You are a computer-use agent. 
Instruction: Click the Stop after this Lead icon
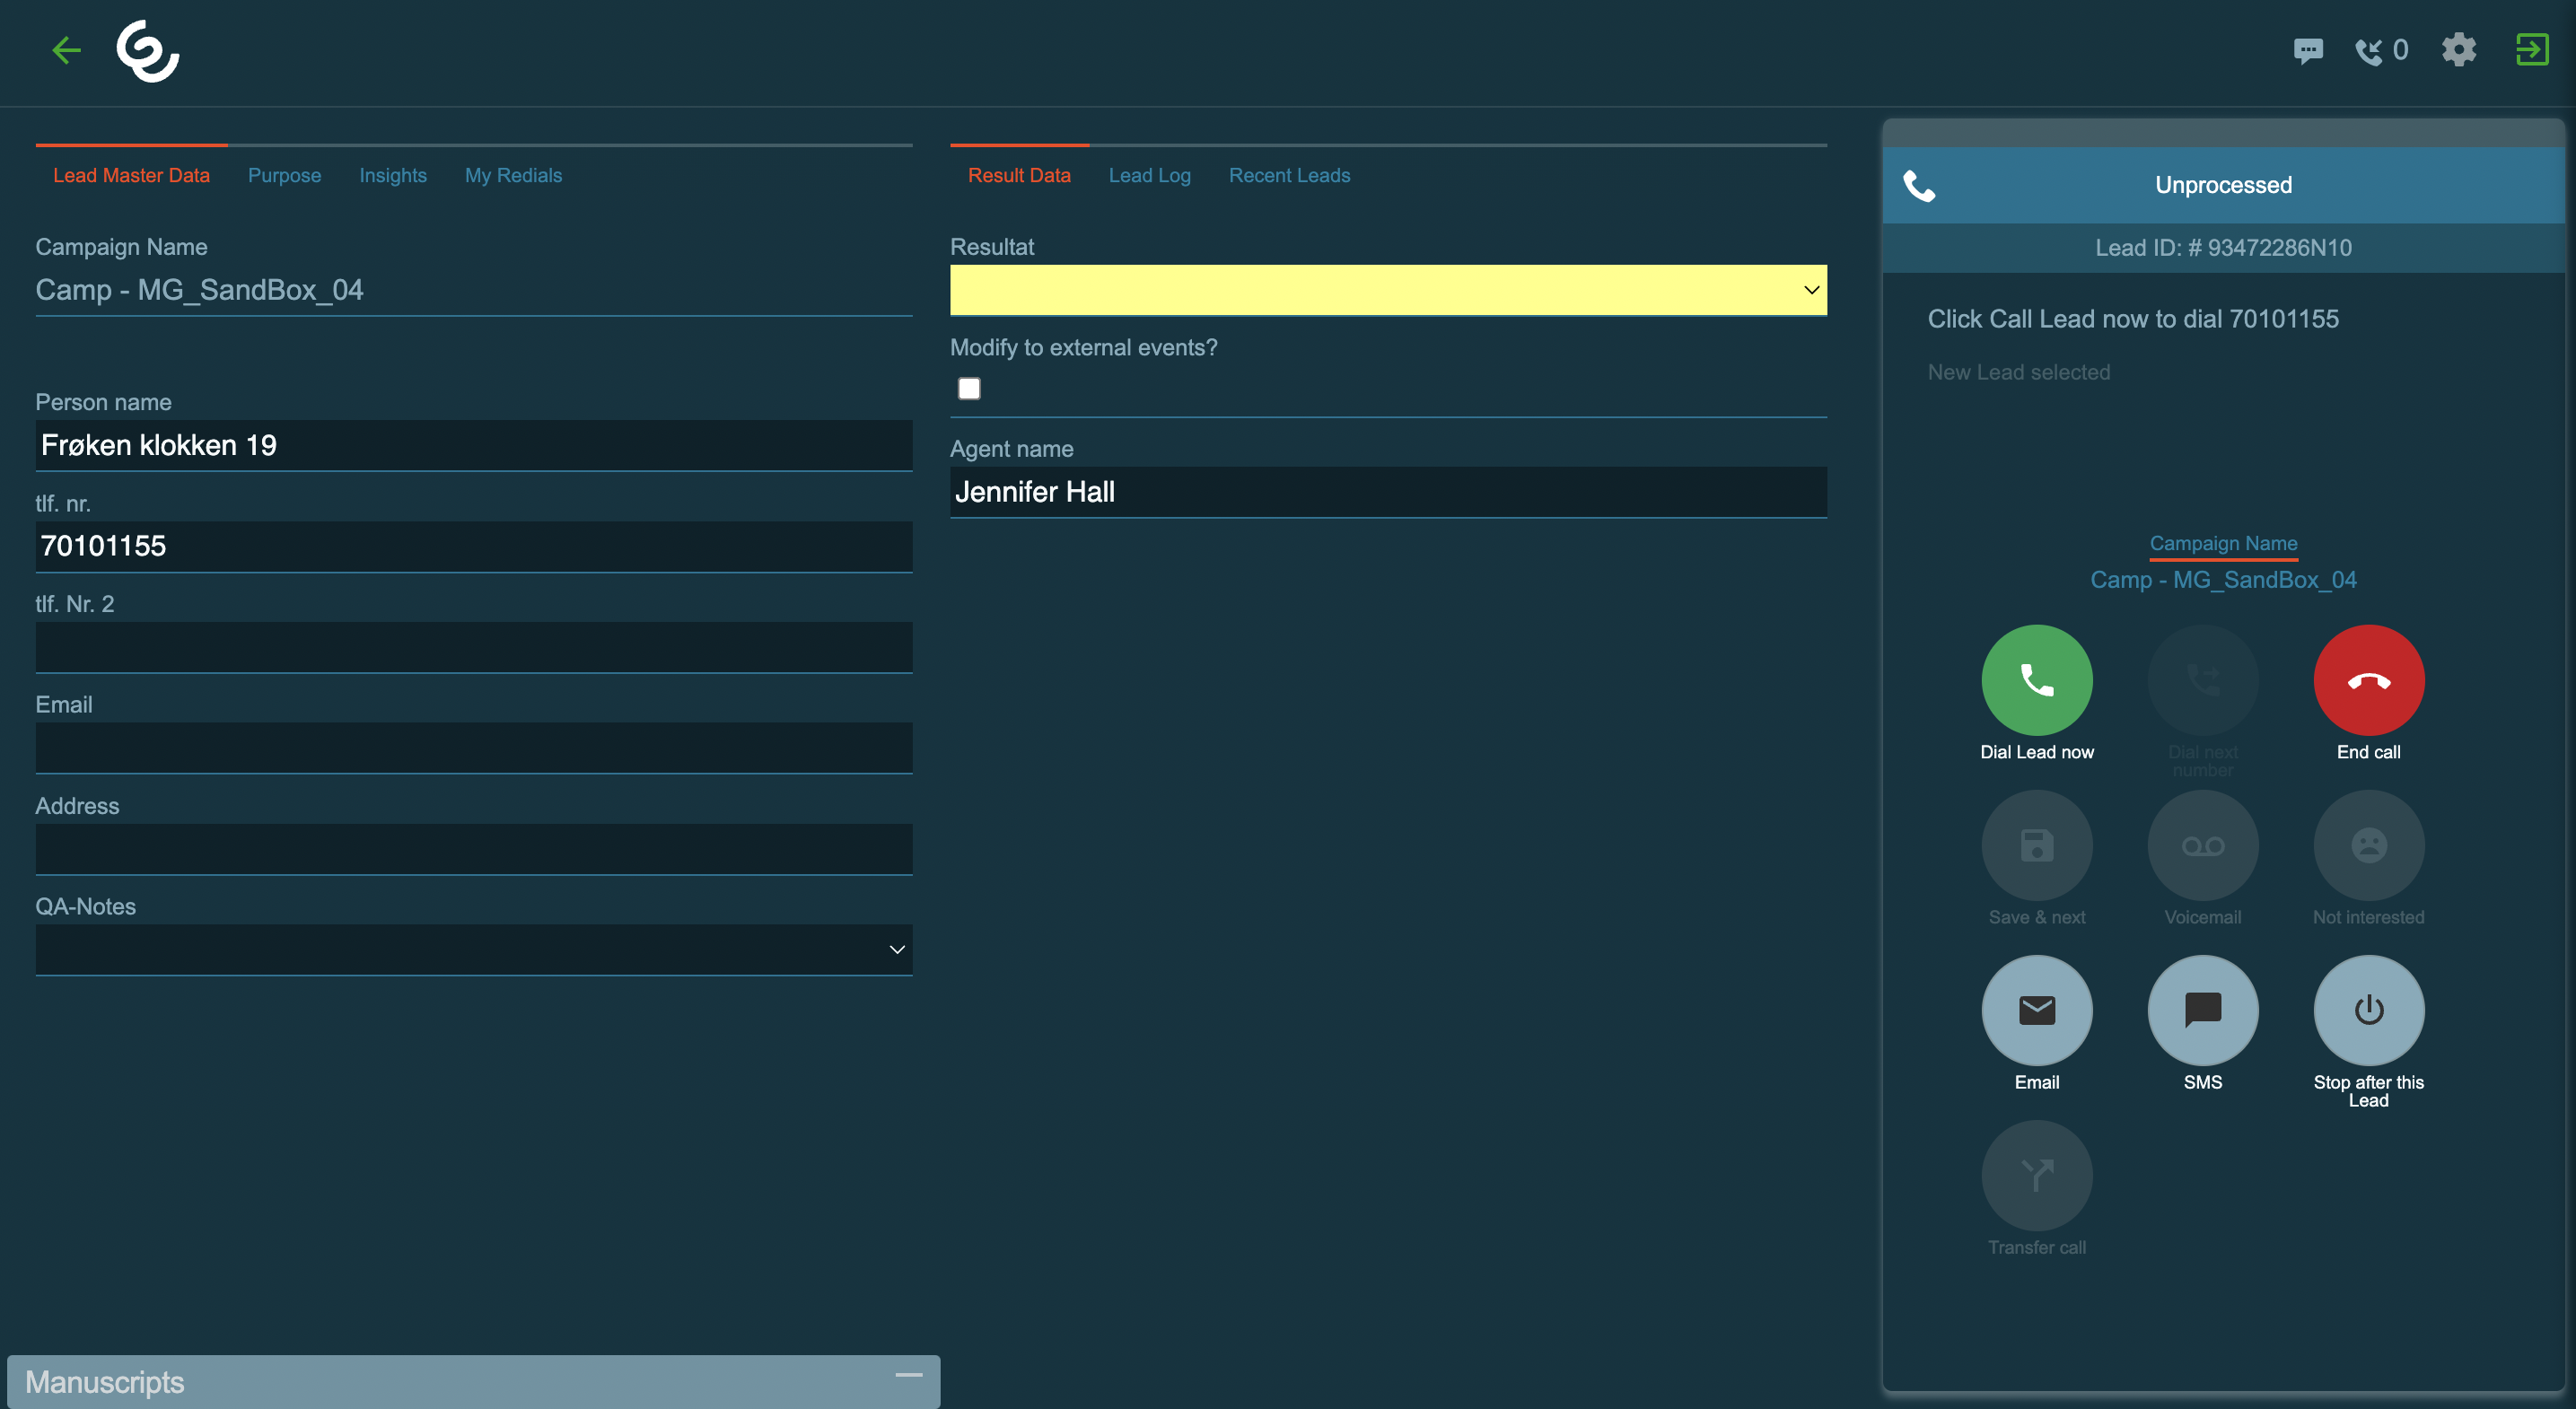(2368, 1010)
